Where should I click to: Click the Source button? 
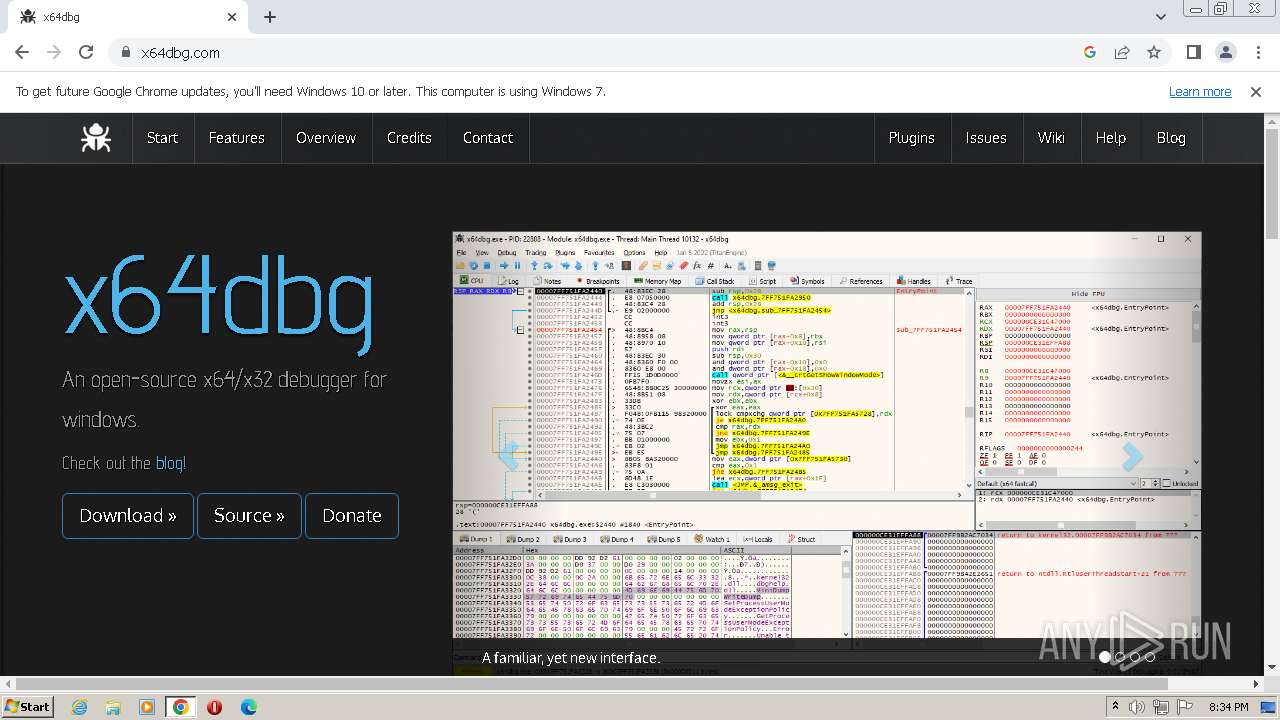pyautogui.click(x=249, y=516)
